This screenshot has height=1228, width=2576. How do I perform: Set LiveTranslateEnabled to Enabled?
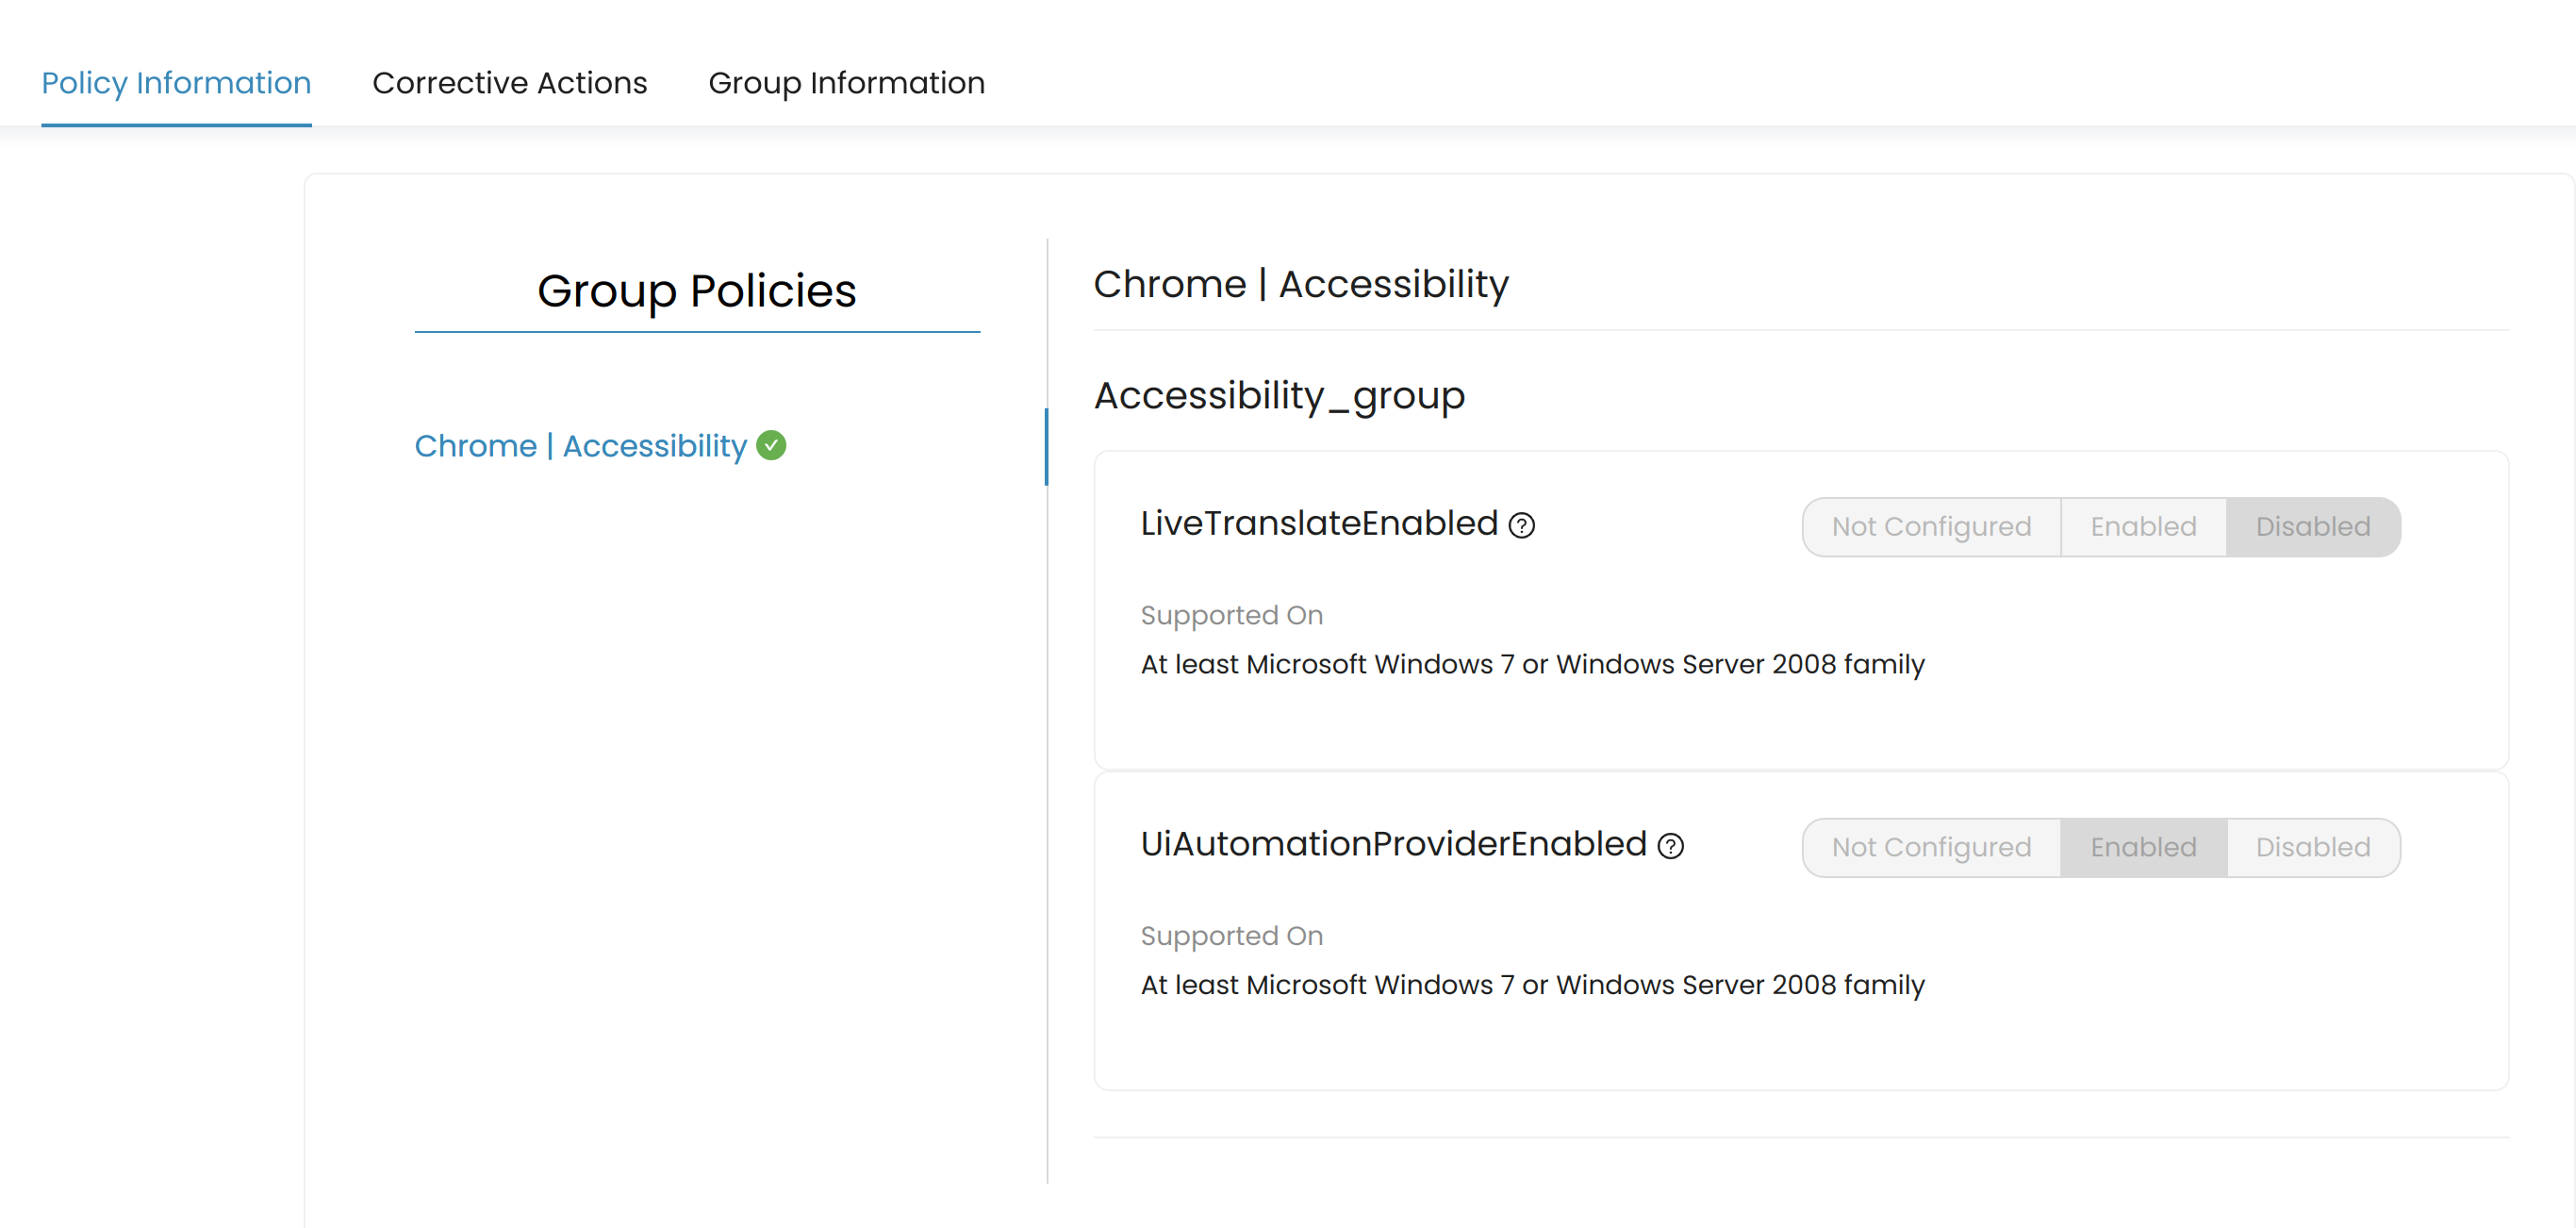(x=2143, y=527)
